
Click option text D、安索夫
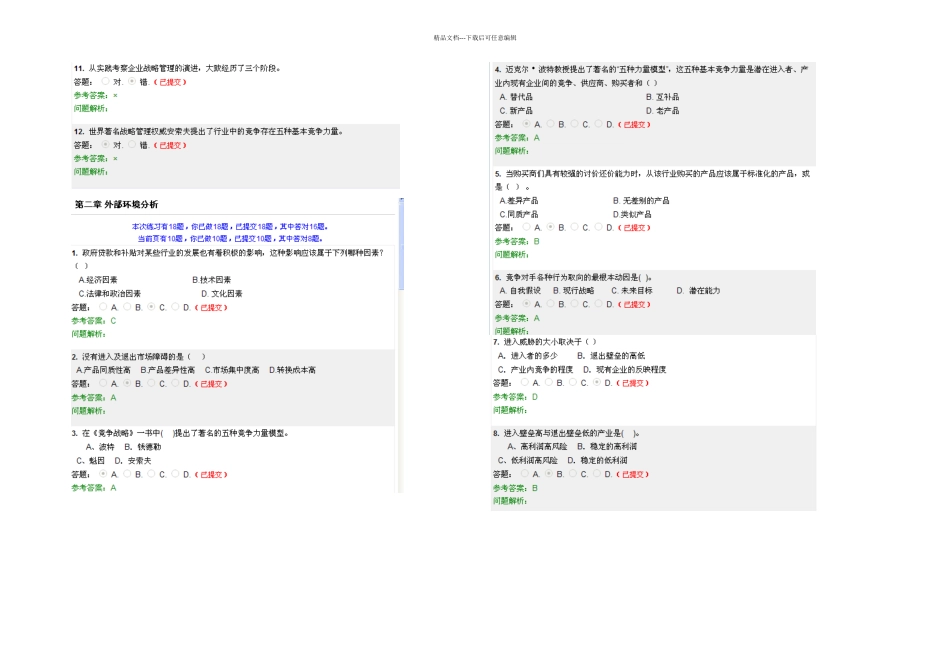133,461
